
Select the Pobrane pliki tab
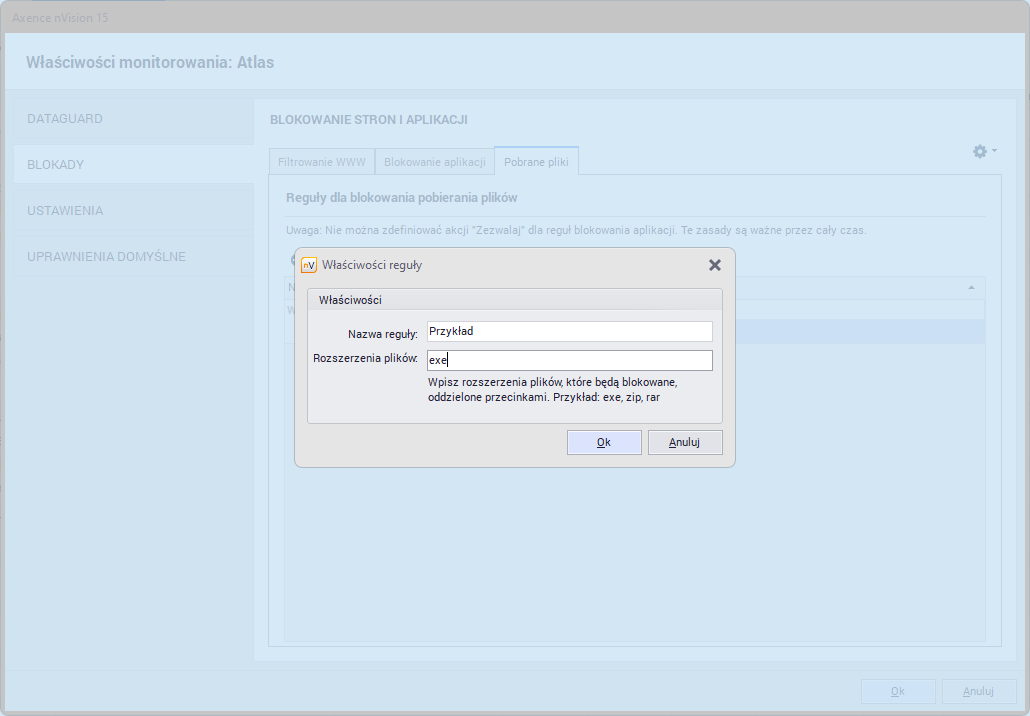[536, 162]
